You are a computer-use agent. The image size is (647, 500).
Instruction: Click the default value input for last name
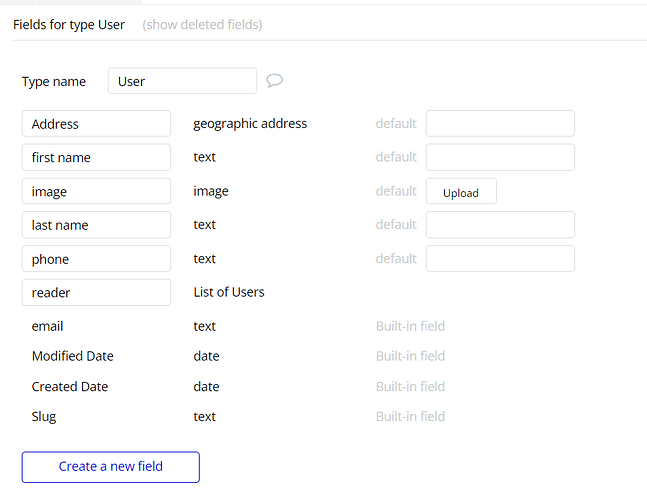click(x=500, y=225)
